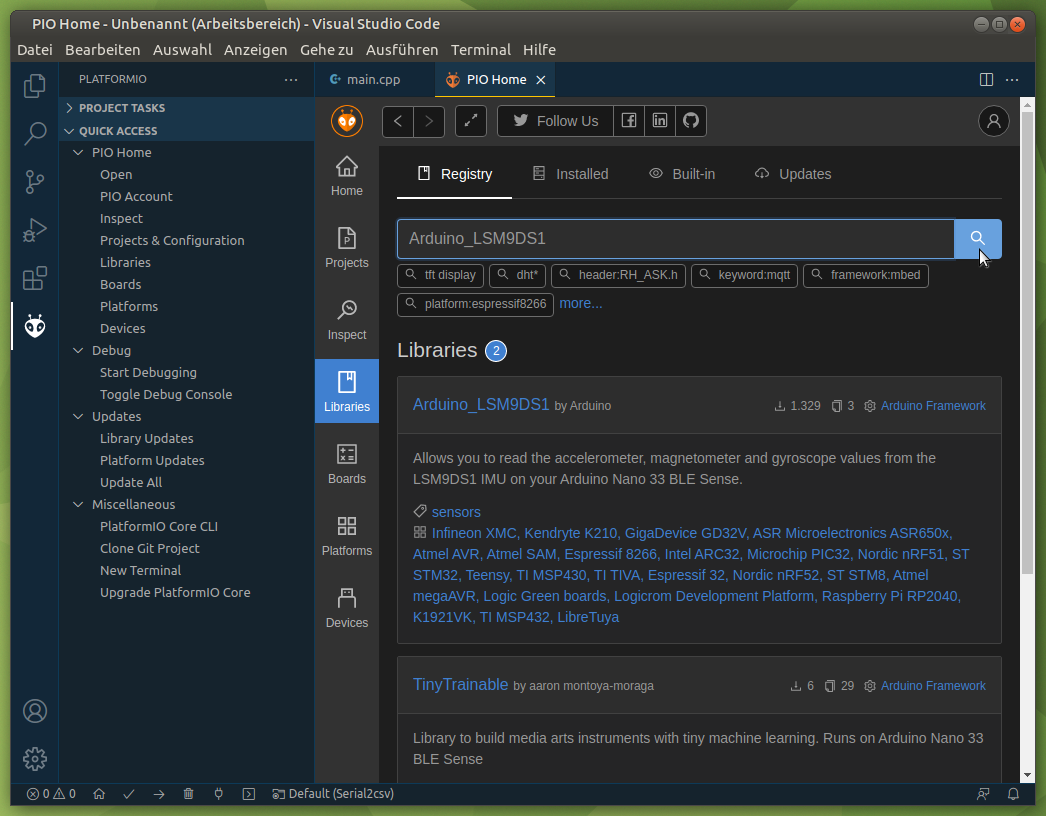Switch project environment Default (Serial2csv)
Screen dimensions: 1046x816
coord(333,794)
